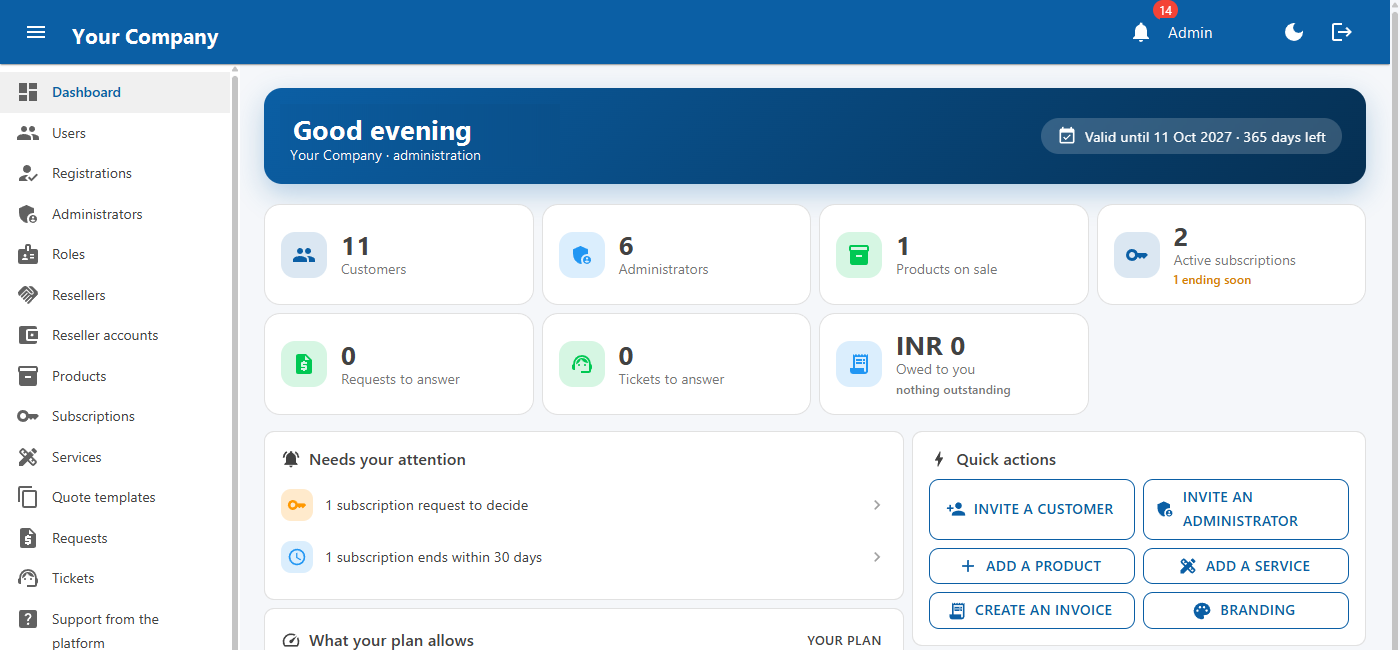1400x650 pixels.
Task: Click the Subscriptions key icon in sidebar
Action: 28,416
